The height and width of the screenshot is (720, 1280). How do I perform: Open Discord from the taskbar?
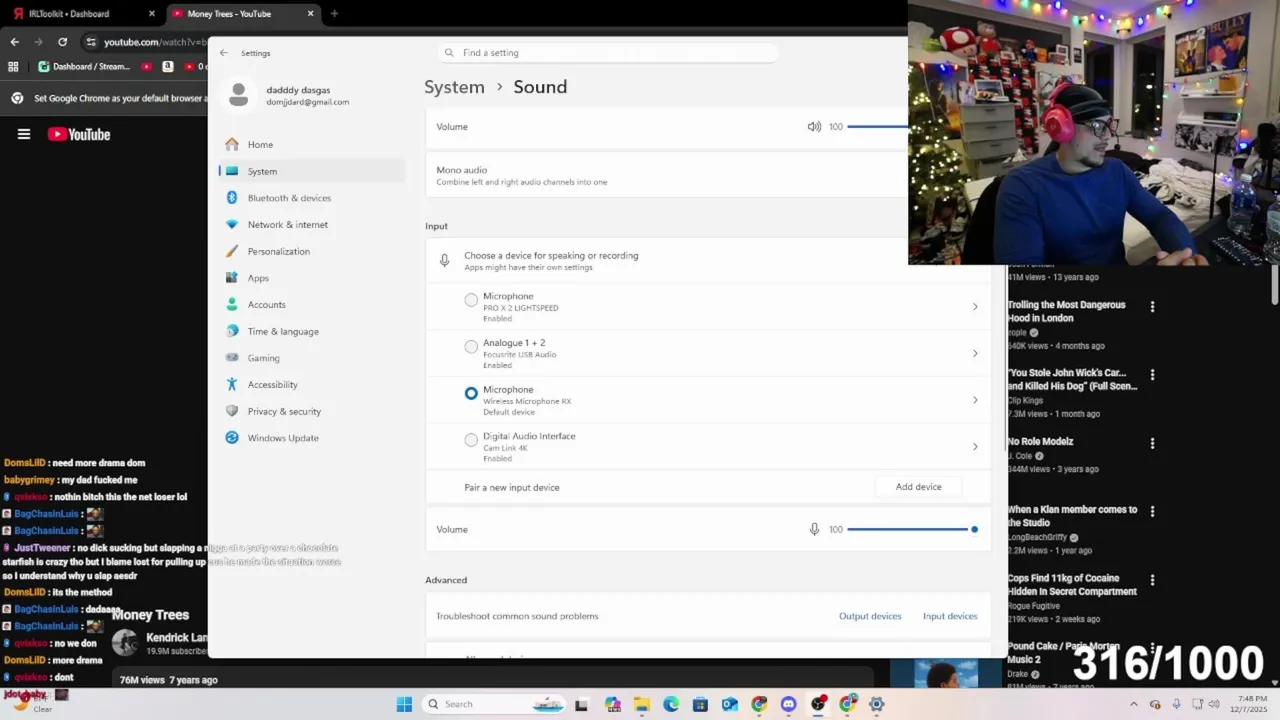point(789,704)
